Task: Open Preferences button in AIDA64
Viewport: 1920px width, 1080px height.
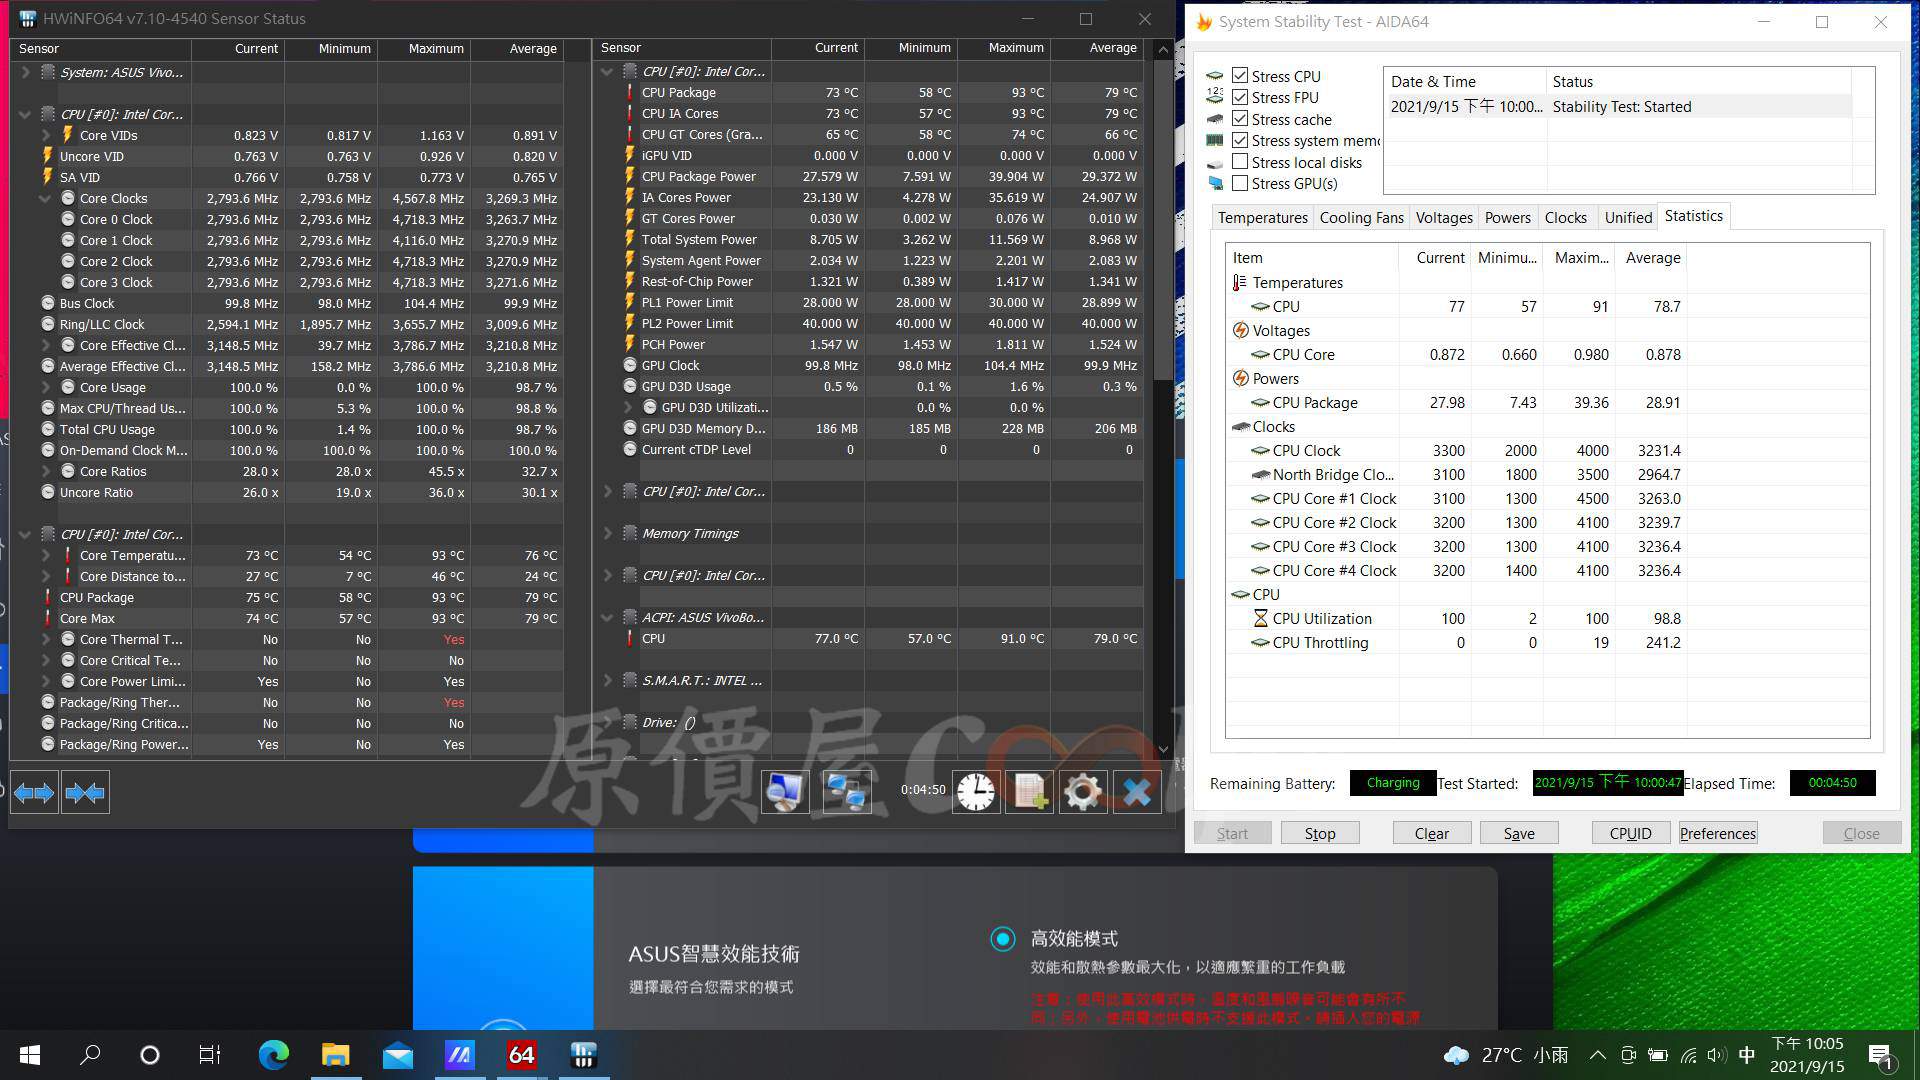Action: click(1717, 833)
